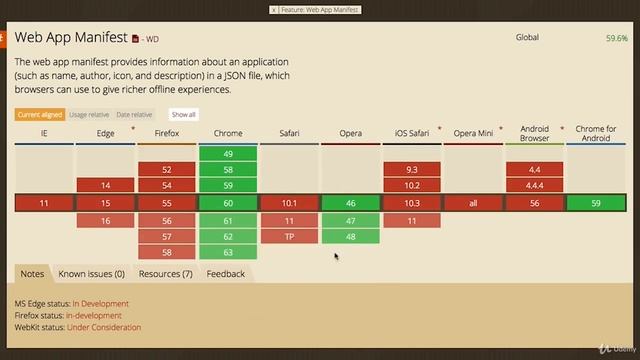Click the asterisk note next to Opera Mini
640x360 pixels.
coord(501,129)
